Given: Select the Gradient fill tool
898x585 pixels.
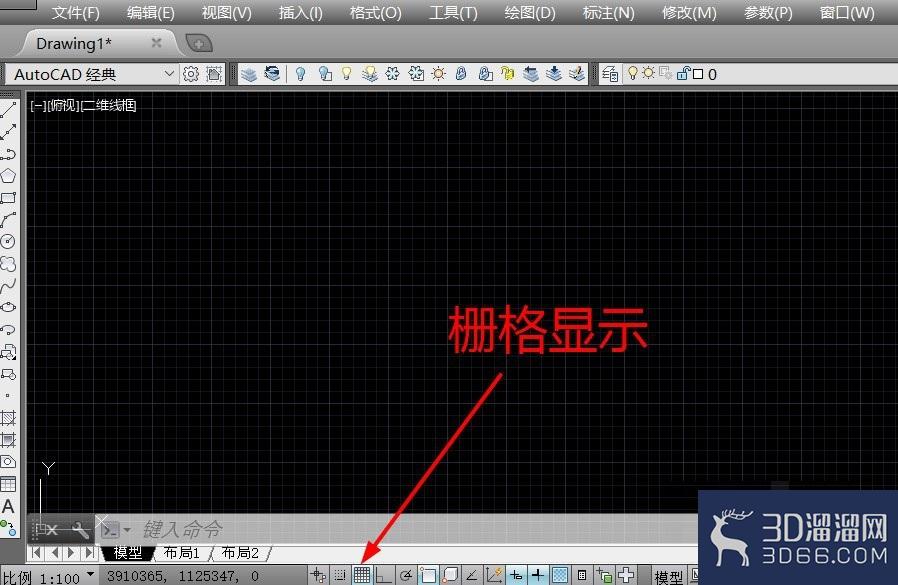Looking at the screenshot, I should 8,439.
